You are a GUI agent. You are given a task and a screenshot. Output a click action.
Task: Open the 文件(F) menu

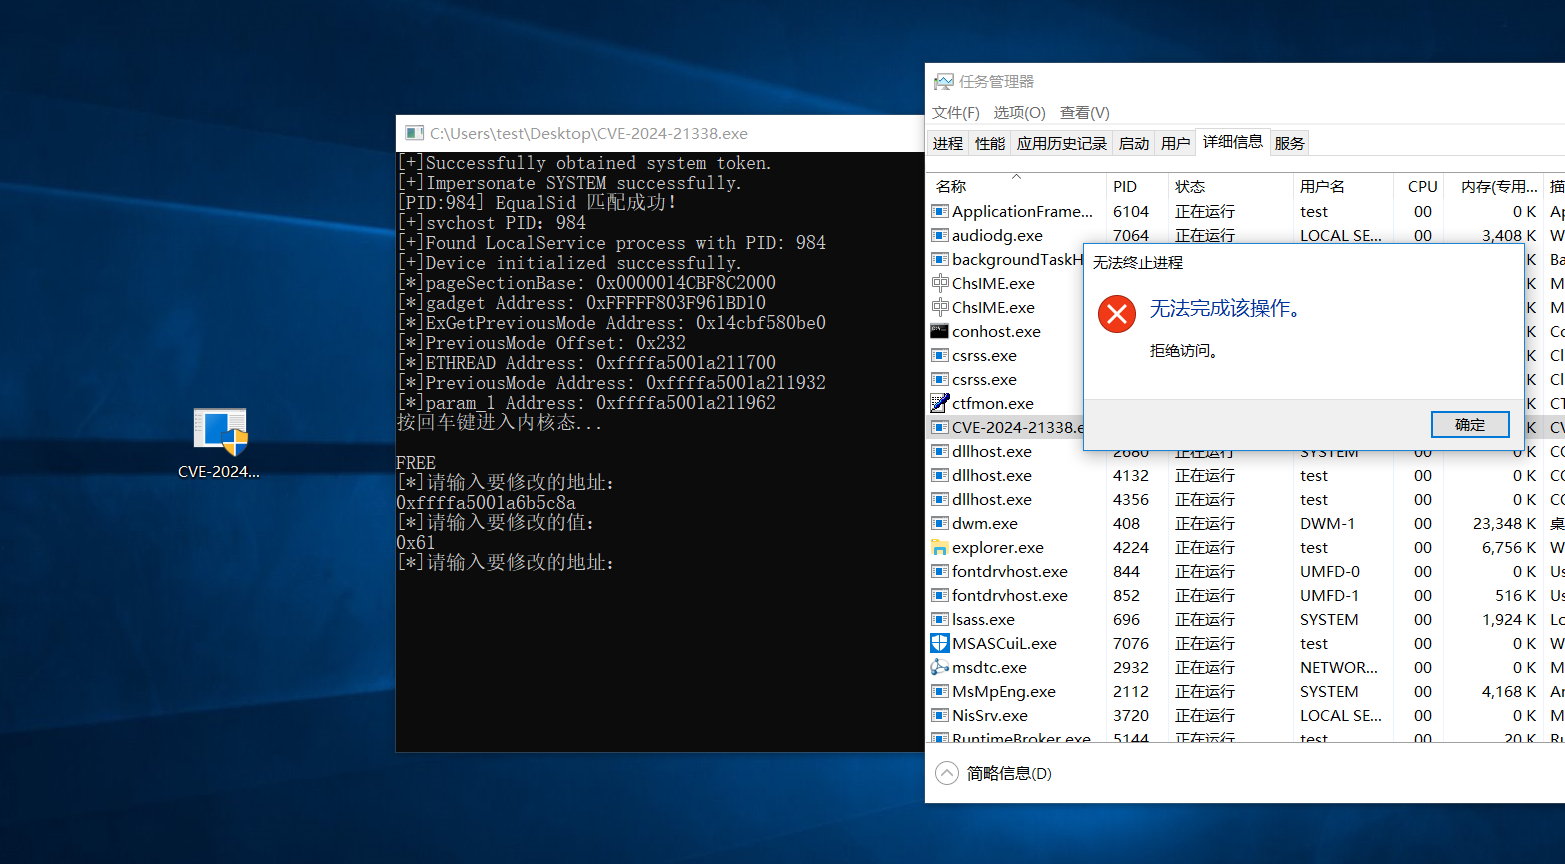(955, 113)
